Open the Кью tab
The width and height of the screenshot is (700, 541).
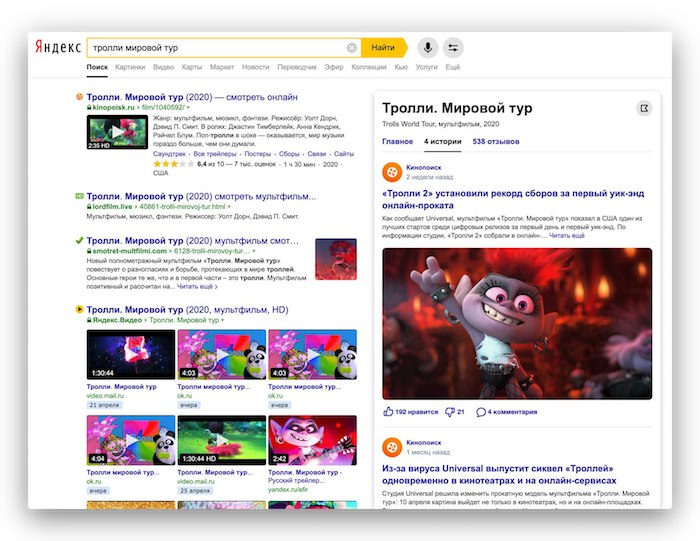coord(401,67)
